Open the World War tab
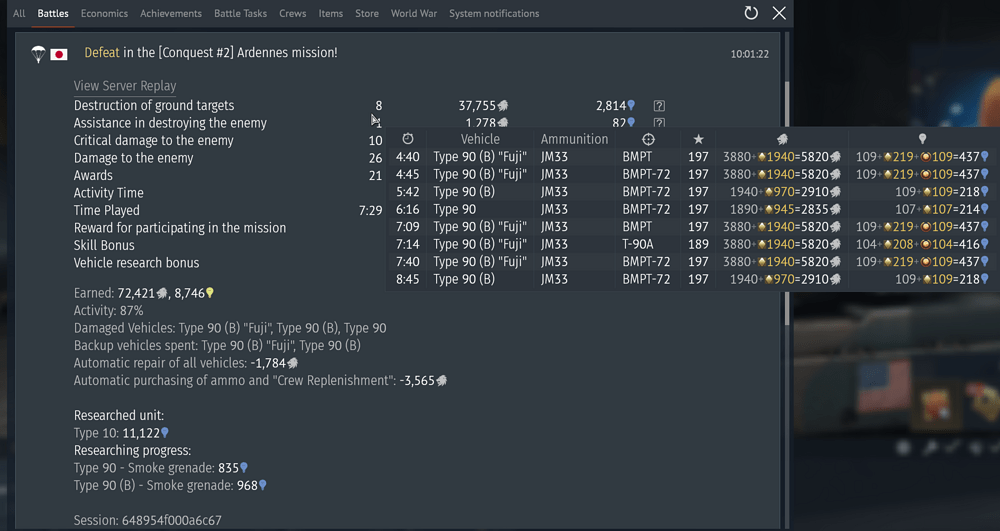Image resolution: width=1000 pixels, height=531 pixels. [x=414, y=13]
